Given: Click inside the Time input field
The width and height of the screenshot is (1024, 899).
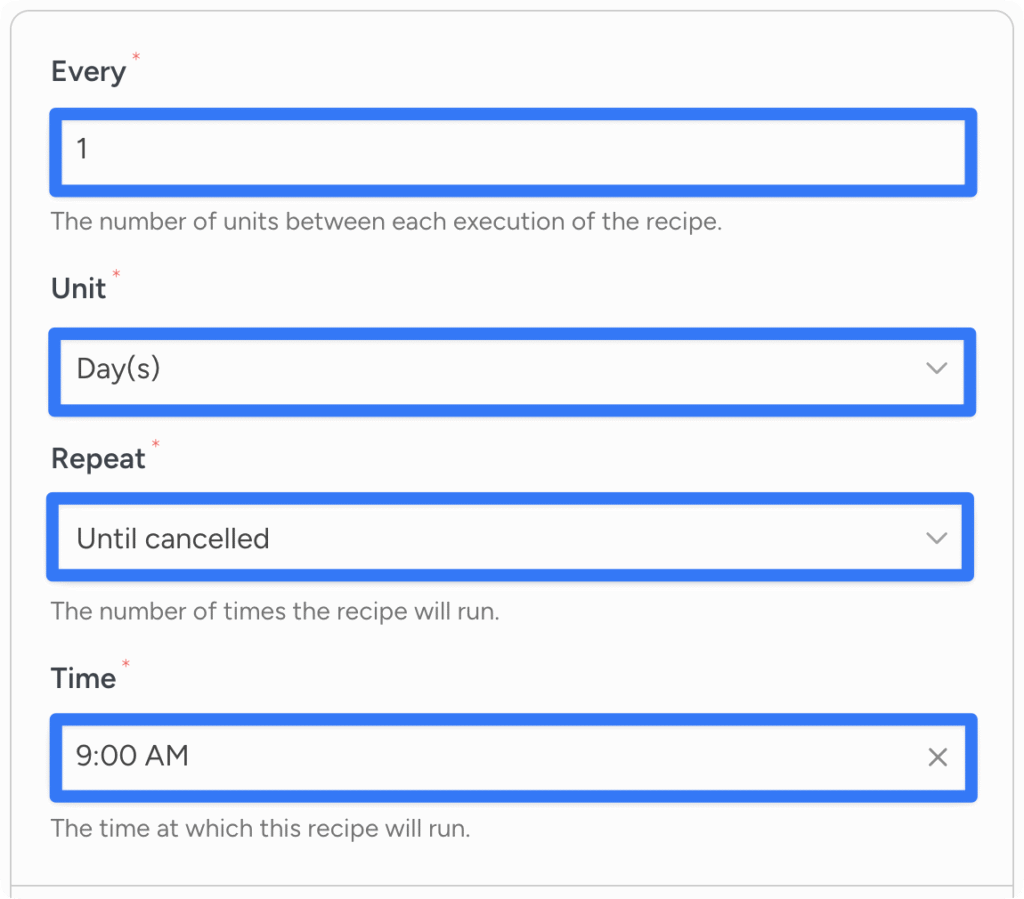Looking at the screenshot, I should tap(400, 757).
